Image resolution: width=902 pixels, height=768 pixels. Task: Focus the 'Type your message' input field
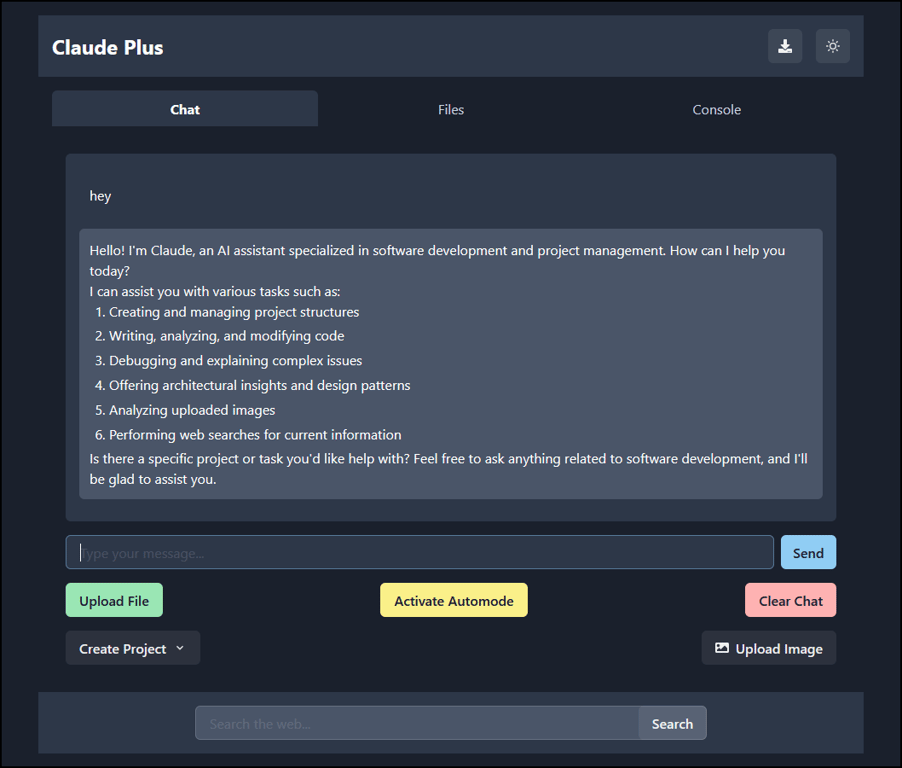pos(419,553)
